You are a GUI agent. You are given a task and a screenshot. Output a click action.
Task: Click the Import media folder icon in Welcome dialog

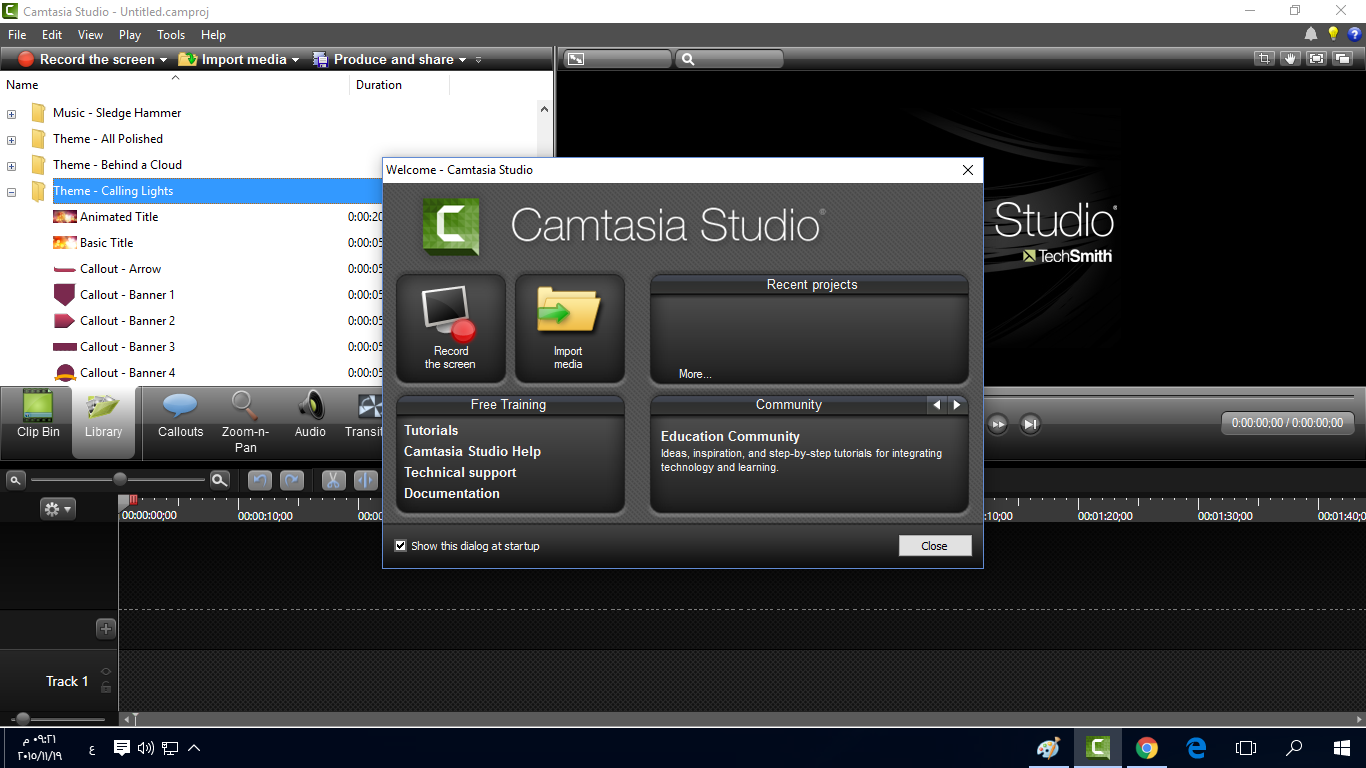point(568,310)
